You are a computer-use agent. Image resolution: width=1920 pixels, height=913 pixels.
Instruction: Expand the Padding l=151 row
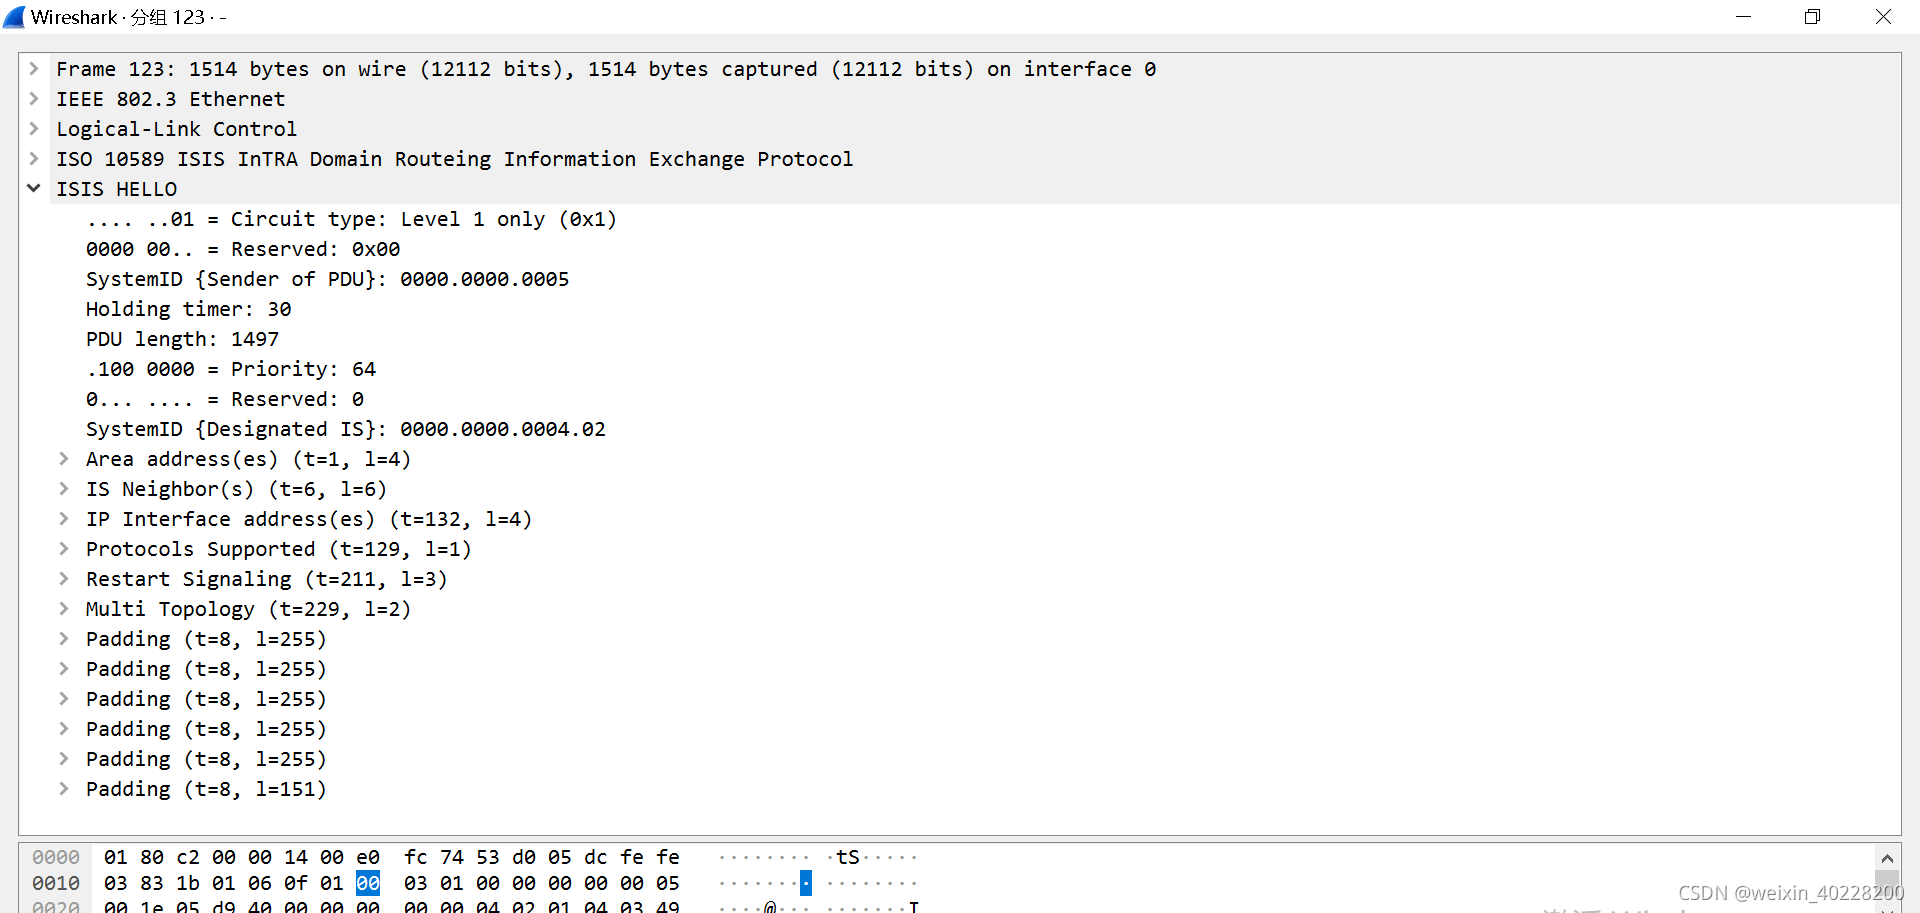click(64, 789)
